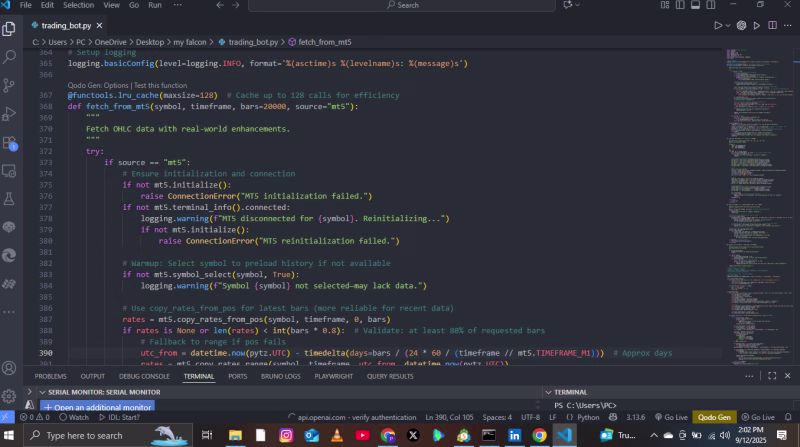This screenshot has height=447, width=800.
Task: Open run file dropdown arrow
Action: [728, 26]
